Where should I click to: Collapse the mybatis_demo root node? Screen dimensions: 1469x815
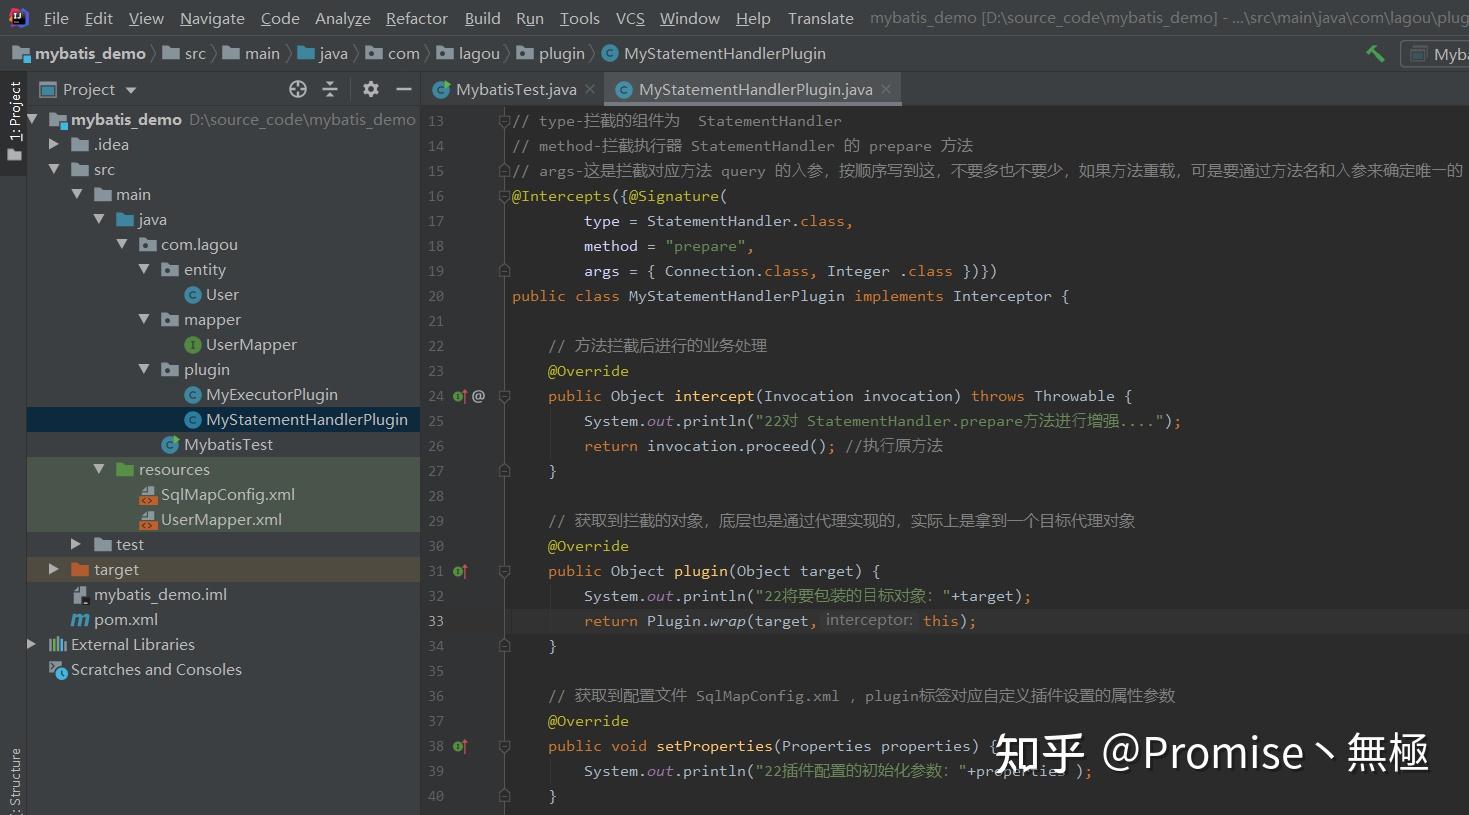coord(33,119)
